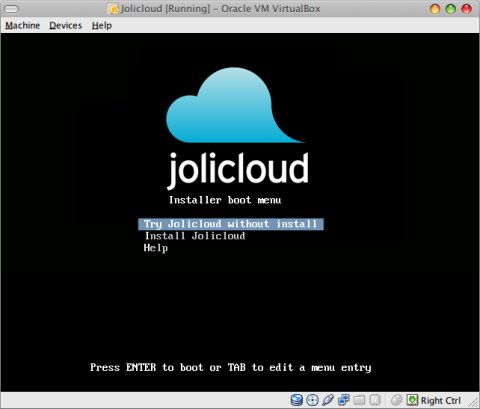Click the network adapters status icon
This screenshot has width=480, height=409.
(343, 400)
